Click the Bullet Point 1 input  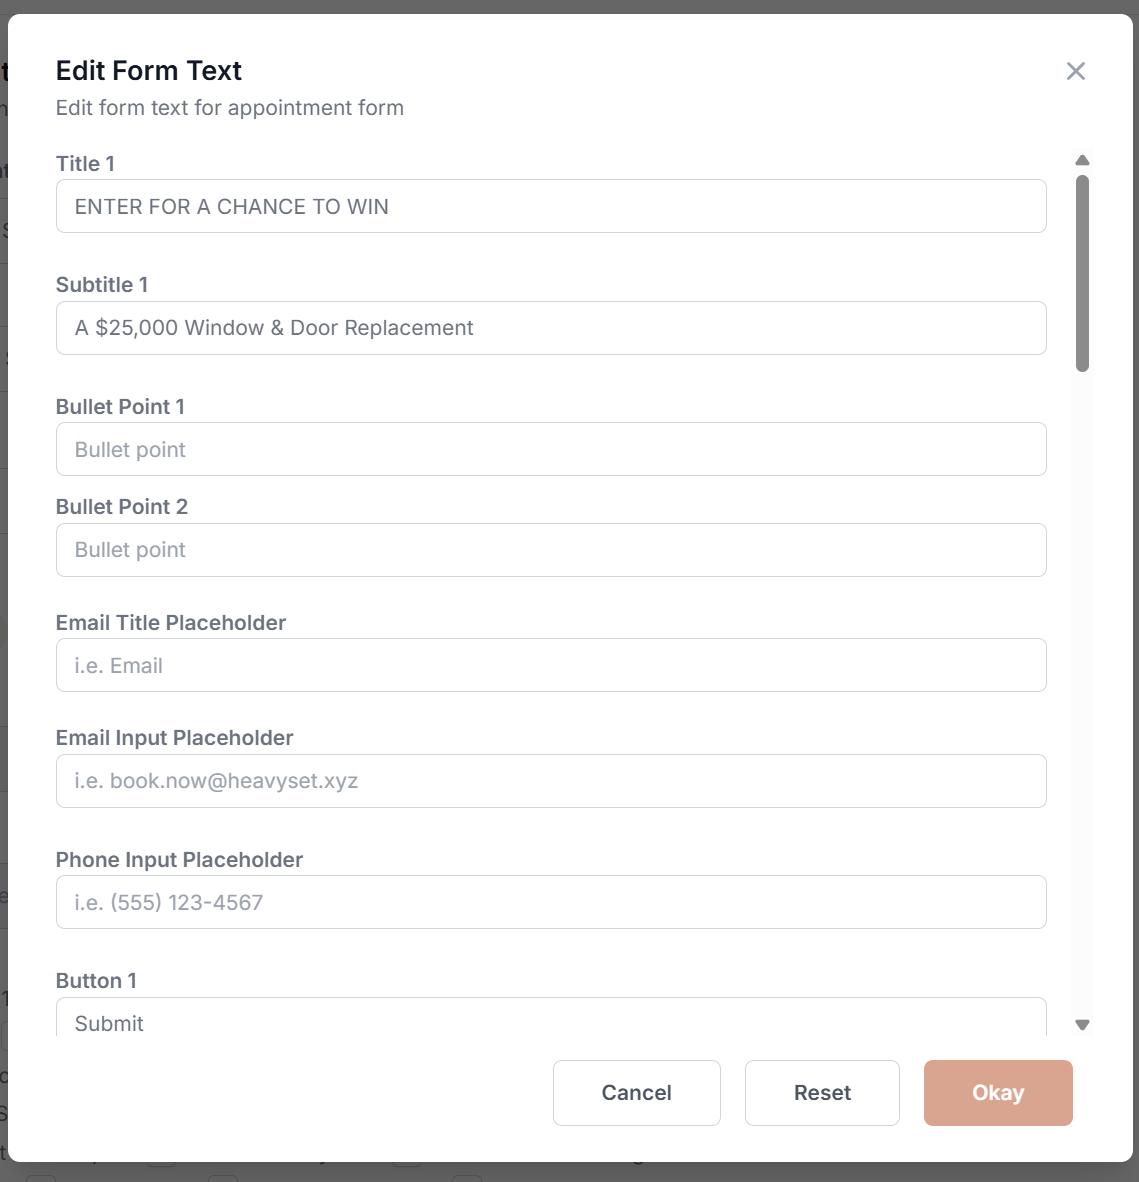[x=550, y=449]
